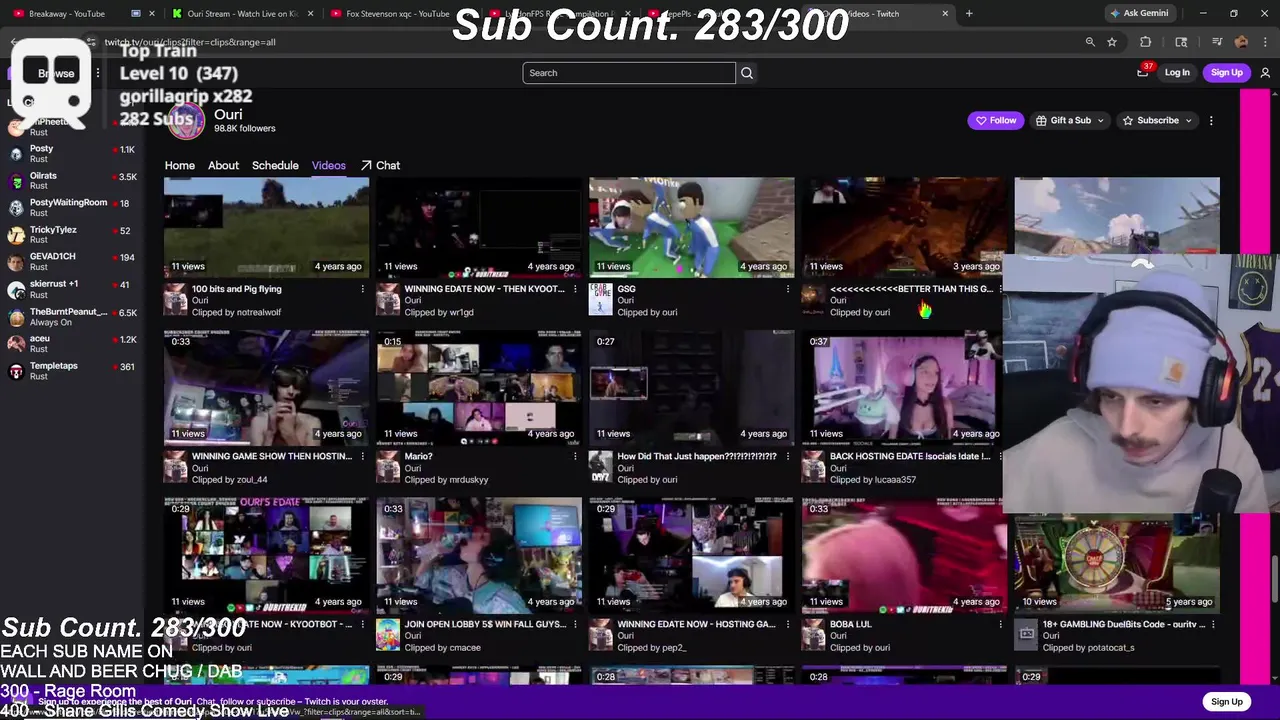Click aceu's avatar in the sidebar

[x=16, y=344]
